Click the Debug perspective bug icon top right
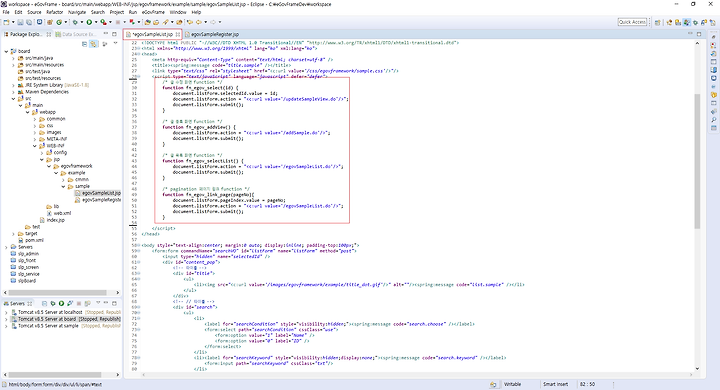This screenshot has width=720, height=390. 696,22
